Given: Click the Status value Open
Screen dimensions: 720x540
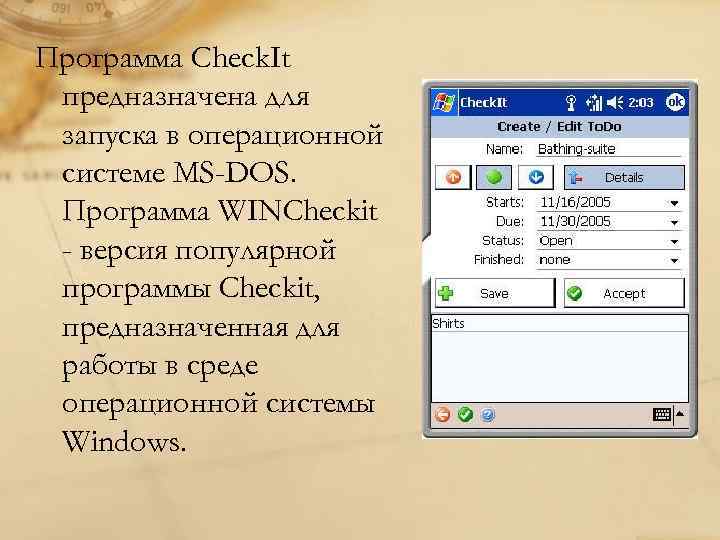Looking at the screenshot, I should point(556,241).
